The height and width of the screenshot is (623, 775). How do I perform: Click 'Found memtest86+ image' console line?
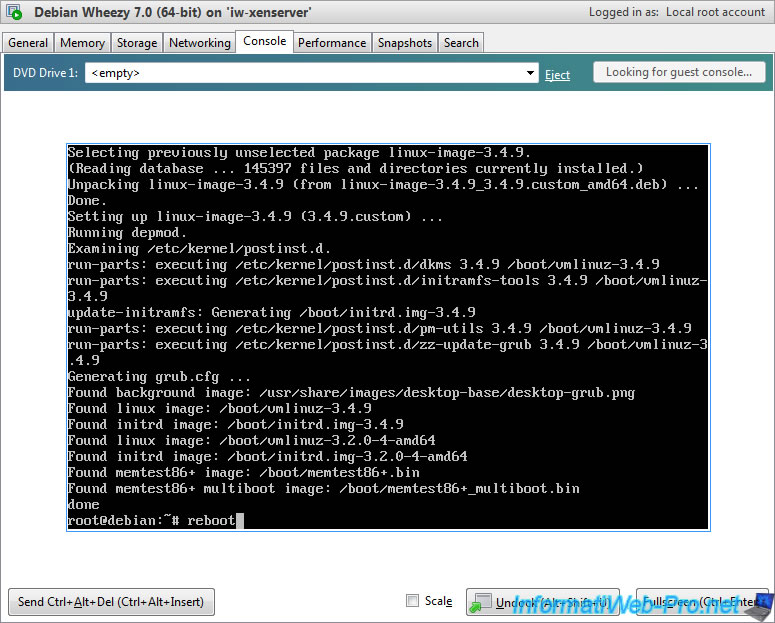tap(243, 472)
